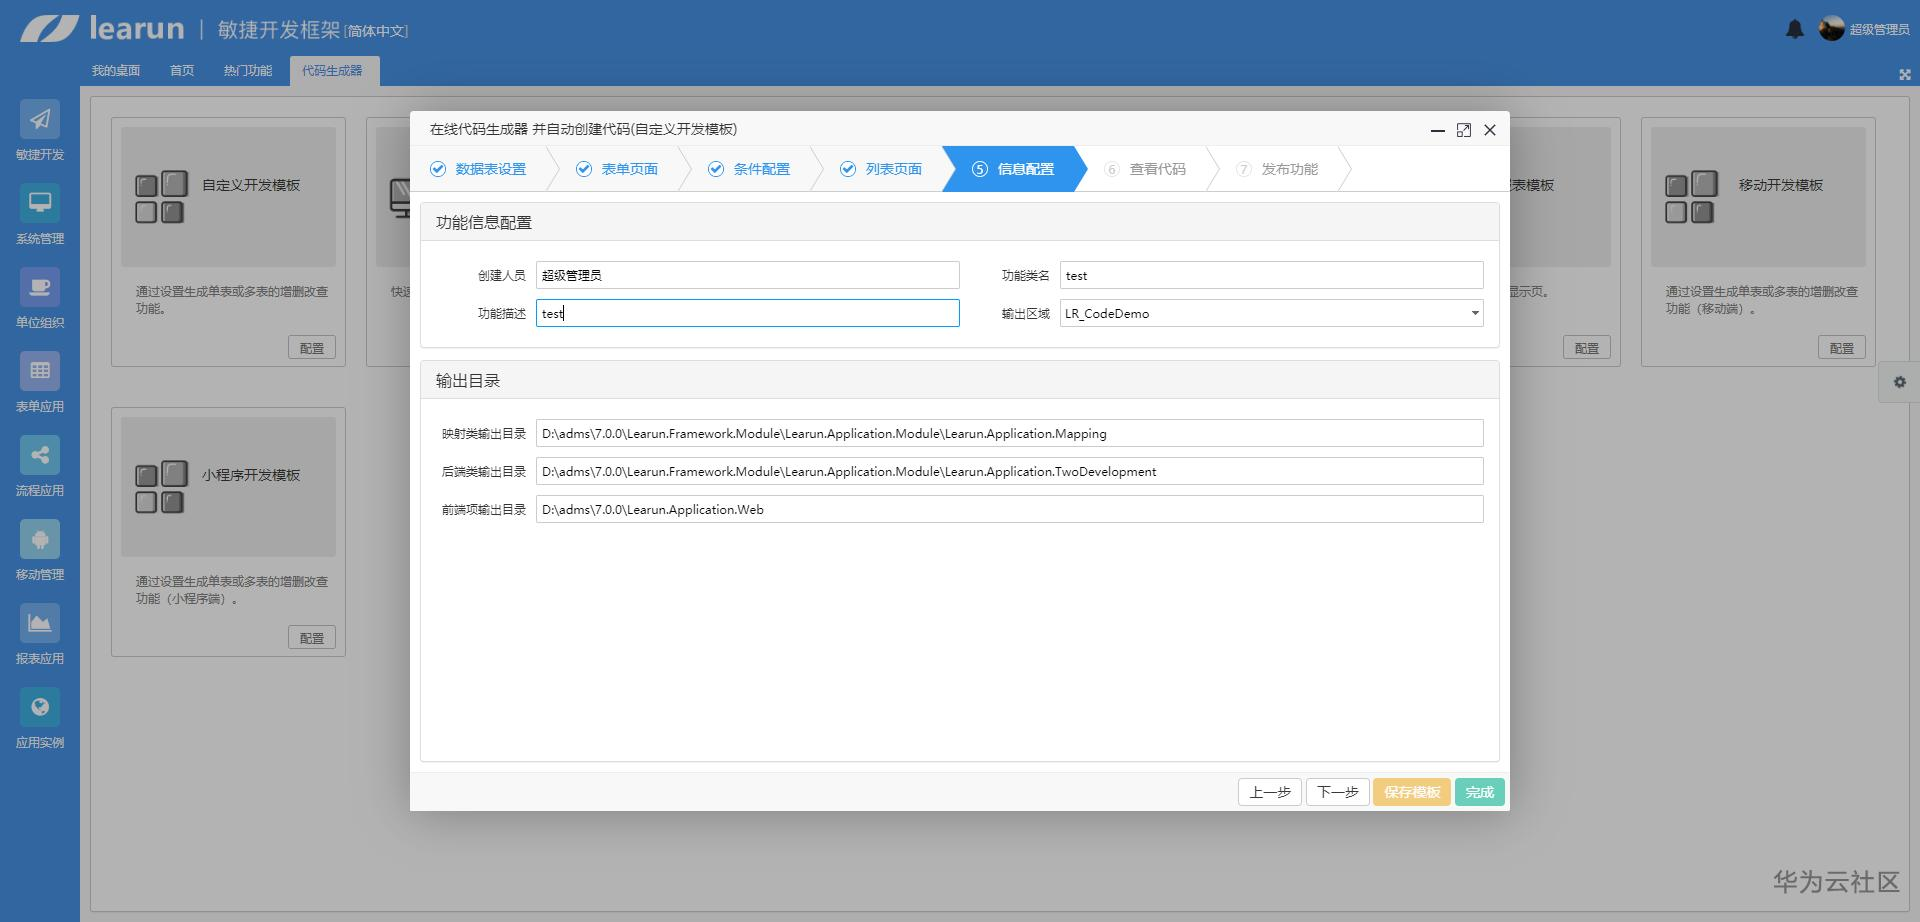Expand the 输出区域 LR_CodeDemo dropdown
1920x922 pixels.
[1271, 313]
